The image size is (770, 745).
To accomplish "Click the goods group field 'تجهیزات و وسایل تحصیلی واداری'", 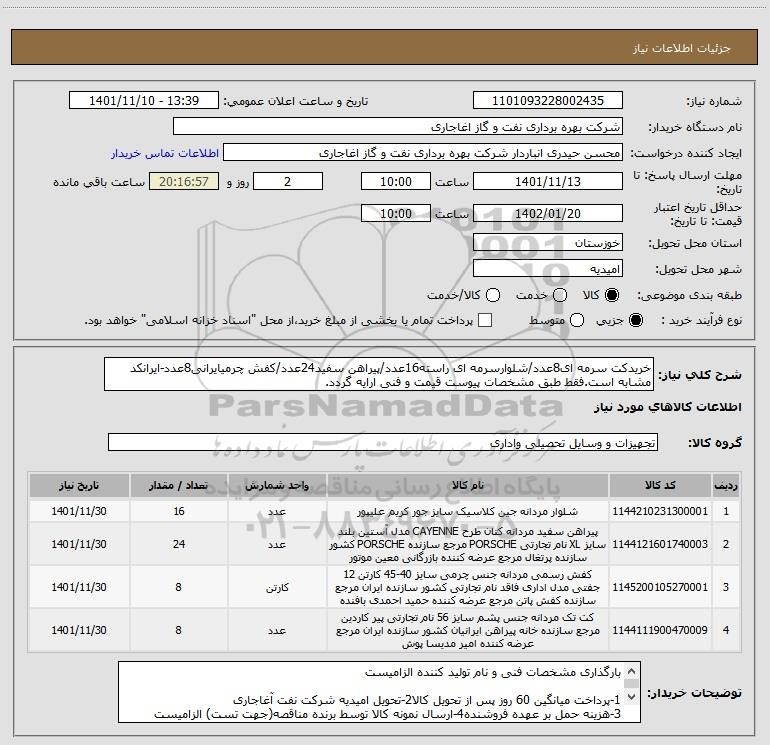I will tap(383, 442).
